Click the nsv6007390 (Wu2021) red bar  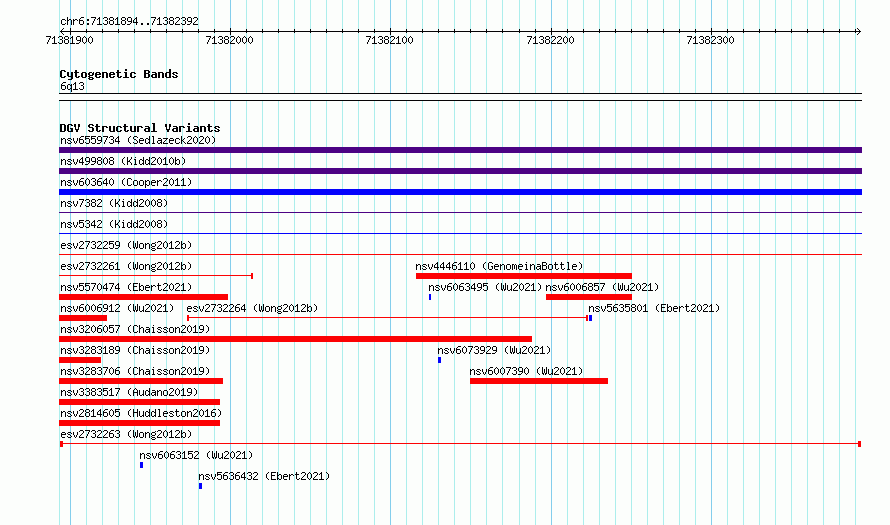pos(539,381)
